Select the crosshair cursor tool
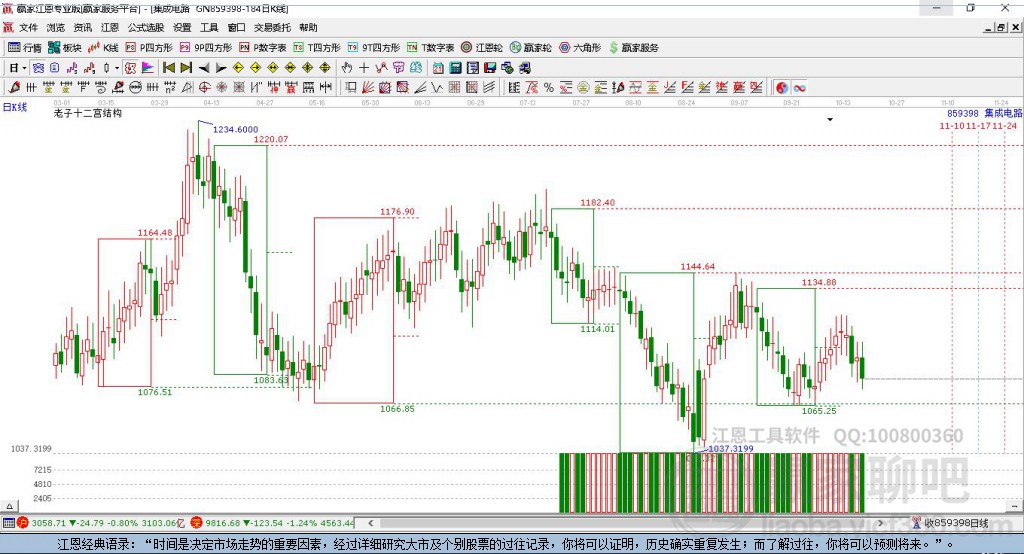The width and height of the screenshot is (1024, 554). click(364, 68)
